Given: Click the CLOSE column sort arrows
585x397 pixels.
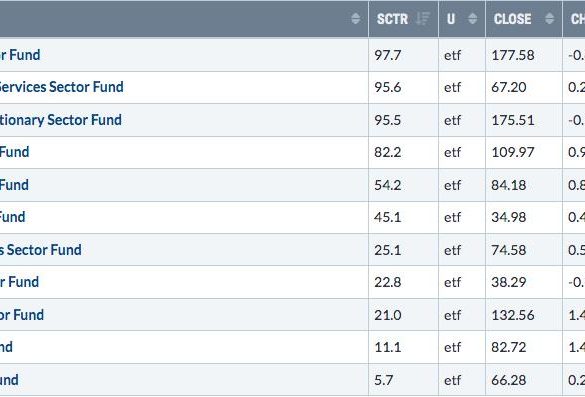Looking at the screenshot, I should click(x=549, y=19).
